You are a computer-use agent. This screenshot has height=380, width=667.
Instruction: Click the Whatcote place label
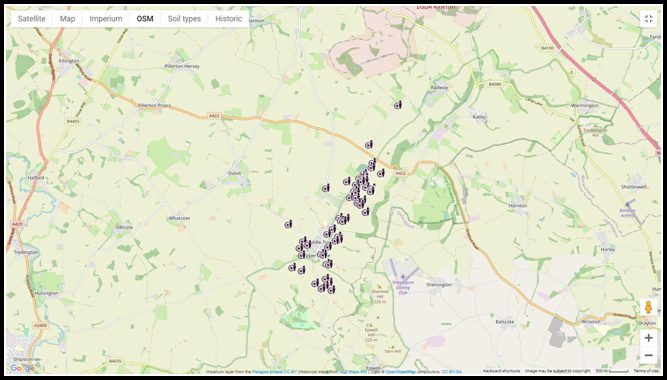(x=179, y=218)
